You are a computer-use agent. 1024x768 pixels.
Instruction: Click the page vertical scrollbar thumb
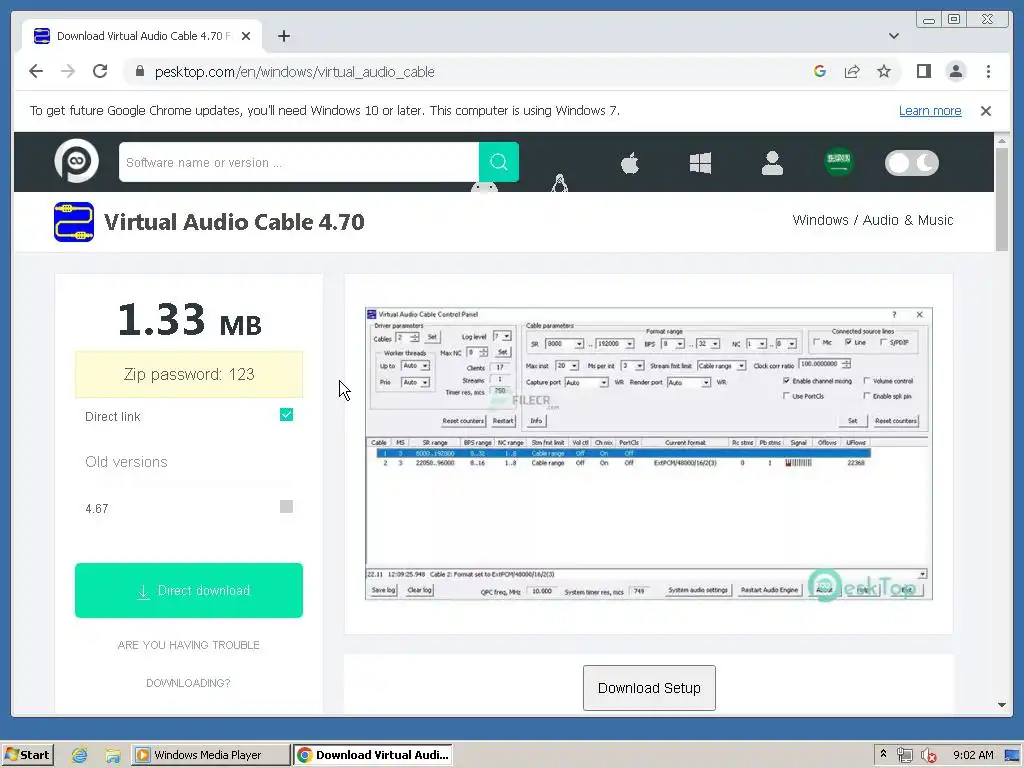(x=1002, y=199)
